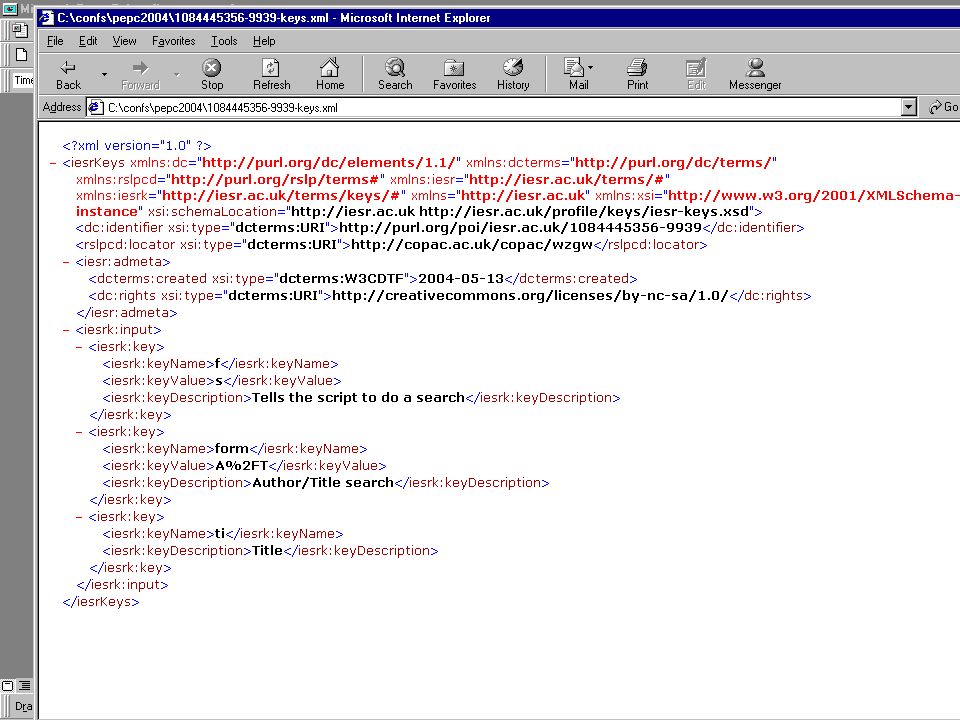Open the Favorites menu

pyautogui.click(x=173, y=41)
